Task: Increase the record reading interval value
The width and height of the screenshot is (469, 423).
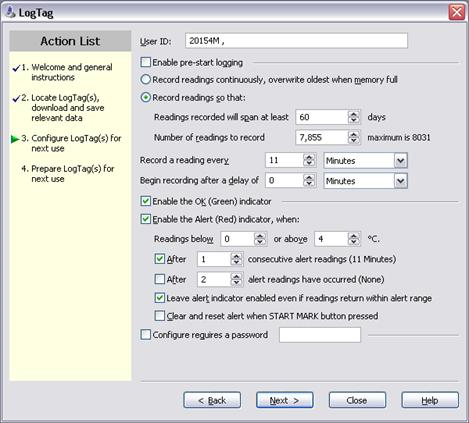Action: tap(309, 157)
